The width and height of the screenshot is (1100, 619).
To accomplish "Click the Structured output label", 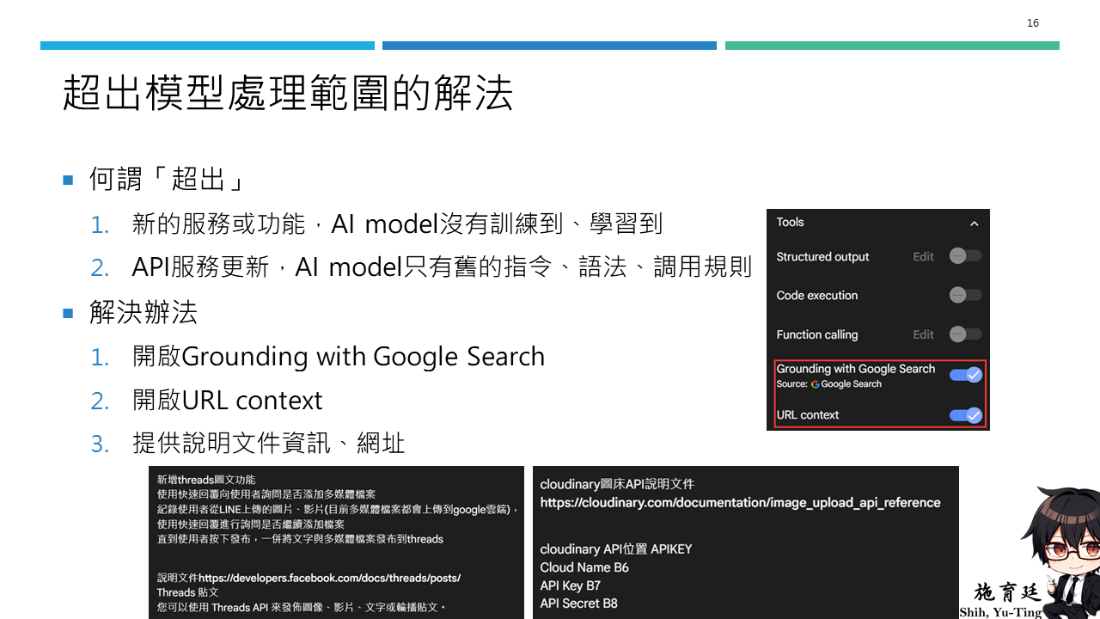I will [822, 257].
